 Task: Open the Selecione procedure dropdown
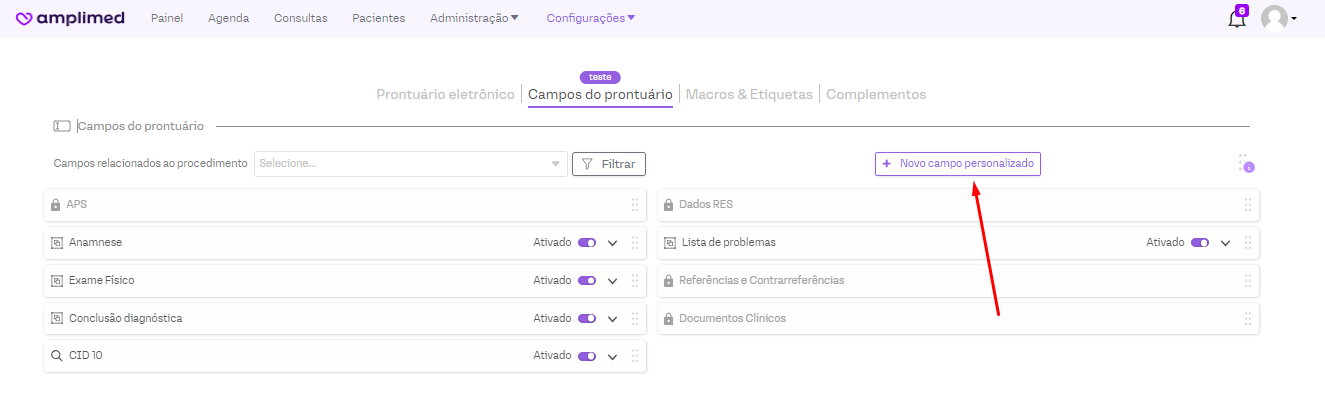(x=410, y=164)
